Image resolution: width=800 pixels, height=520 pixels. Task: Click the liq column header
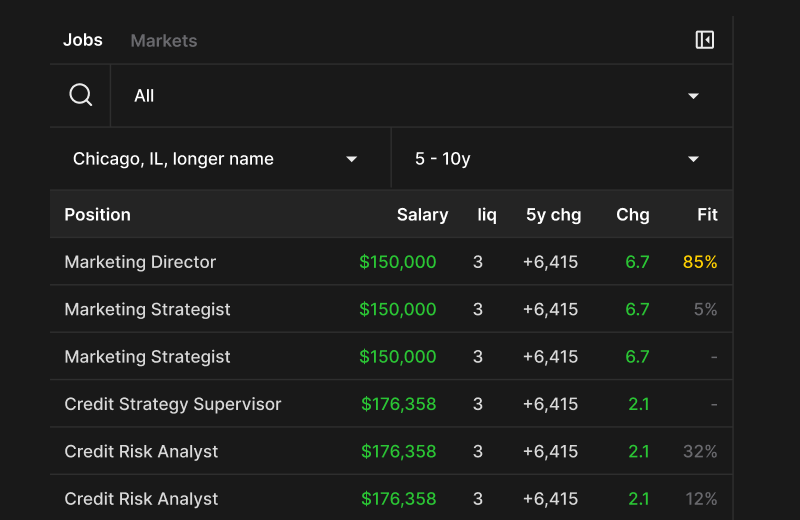coord(487,214)
